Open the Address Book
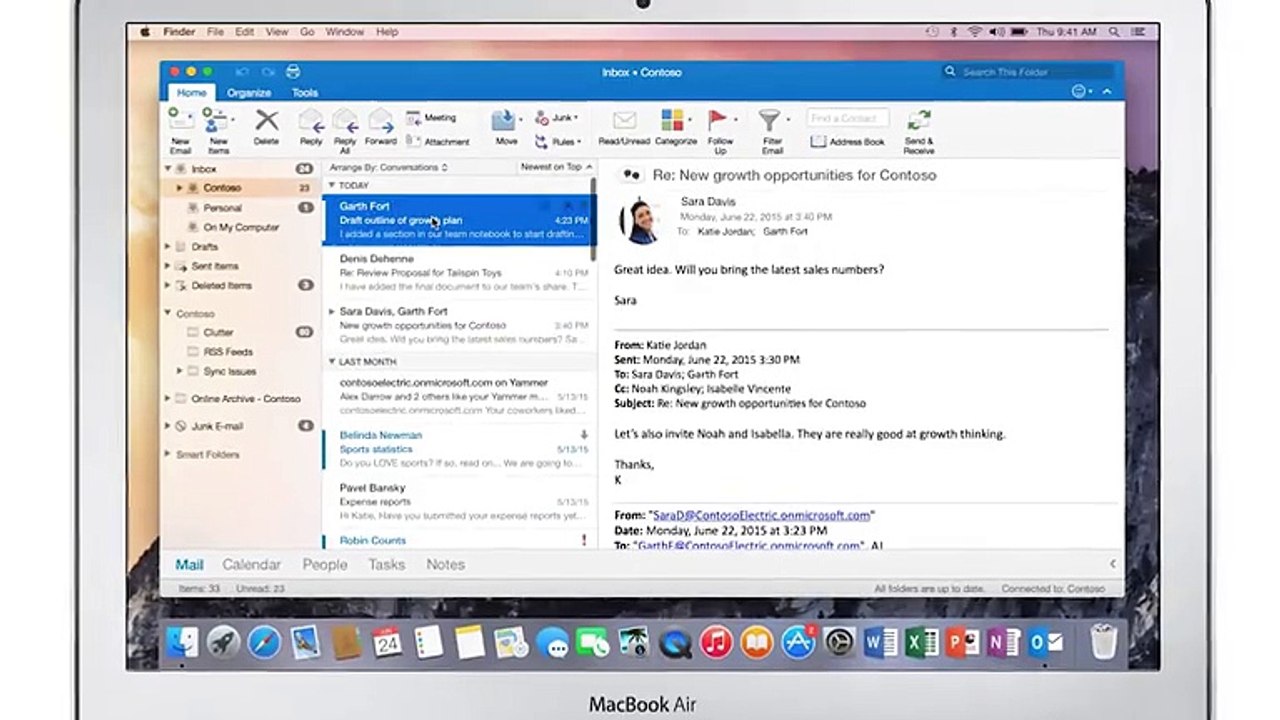This screenshot has height=720, width=1280. coord(847,142)
